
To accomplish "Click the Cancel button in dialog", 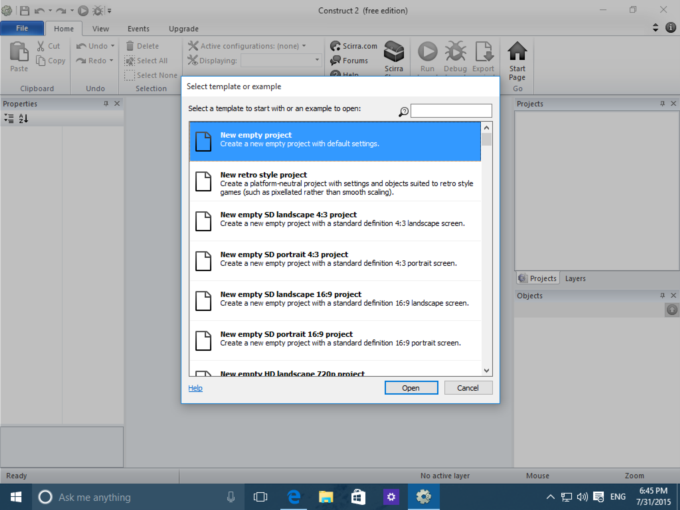I will [x=468, y=388].
